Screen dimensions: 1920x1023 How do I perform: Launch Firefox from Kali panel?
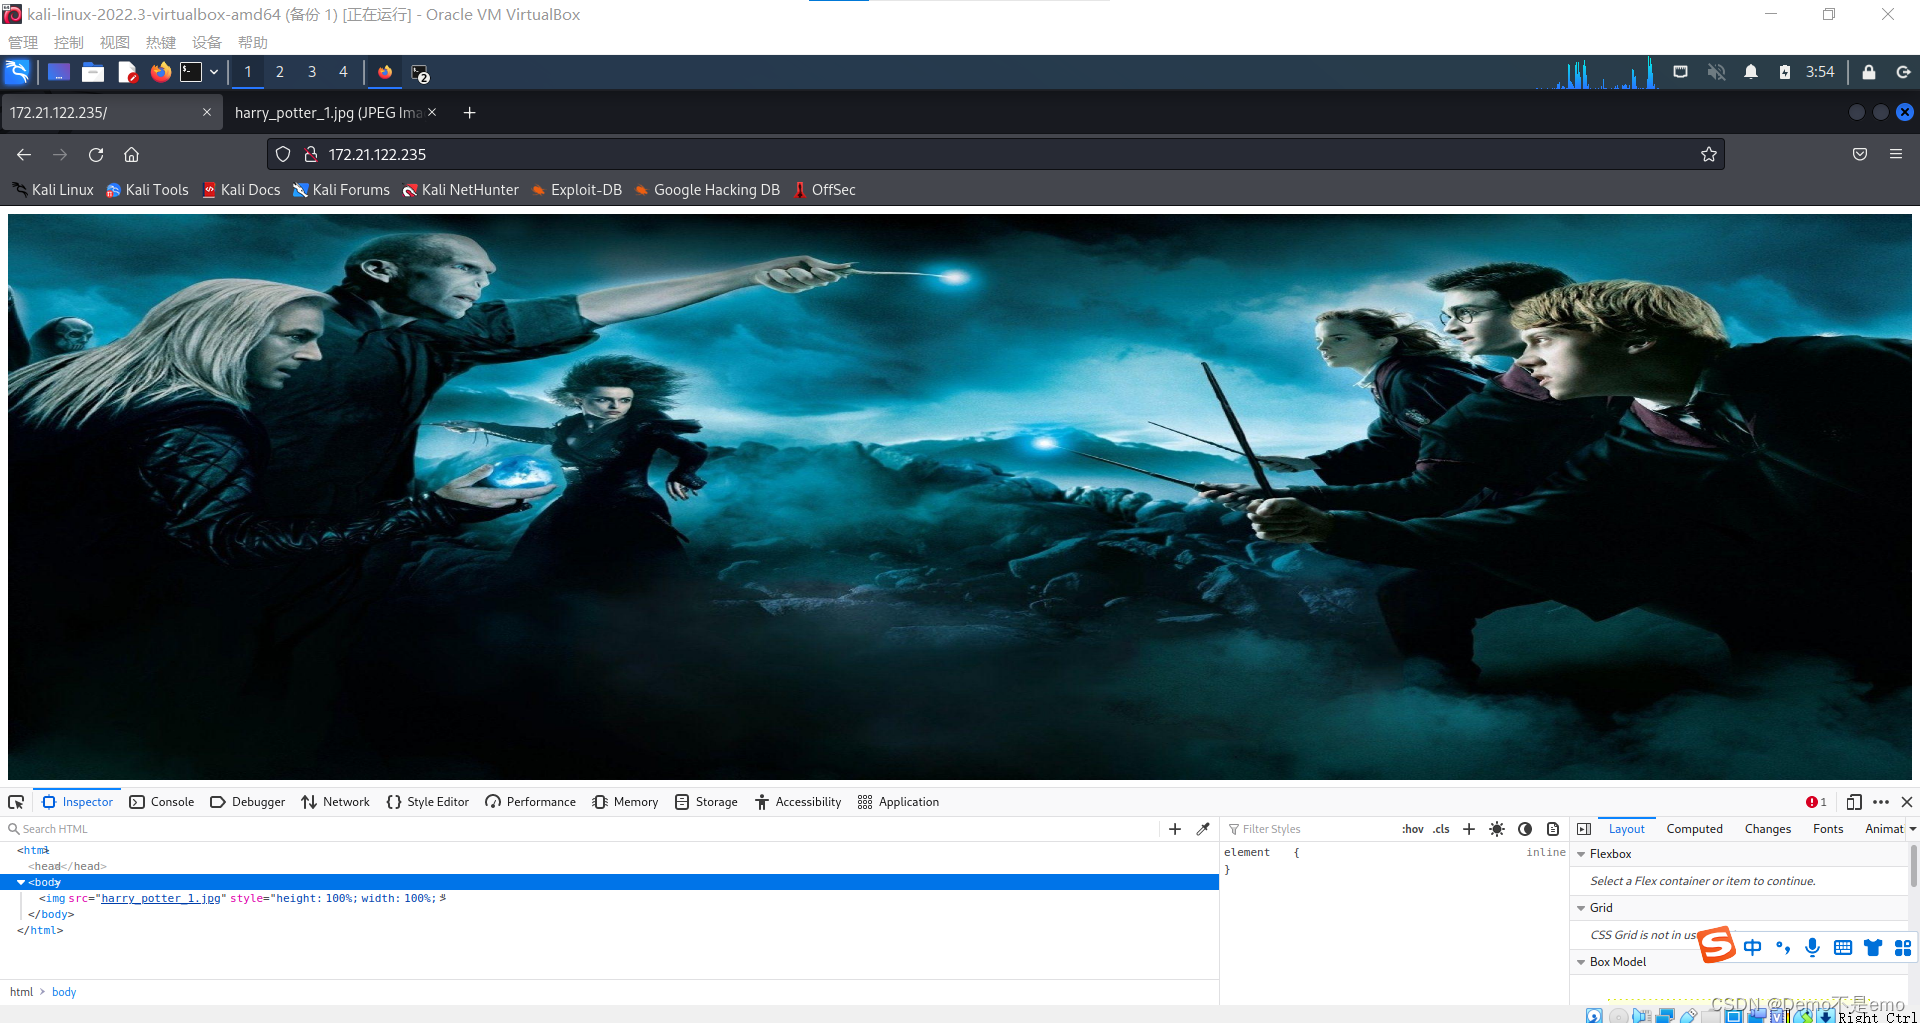tap(160, 72)
